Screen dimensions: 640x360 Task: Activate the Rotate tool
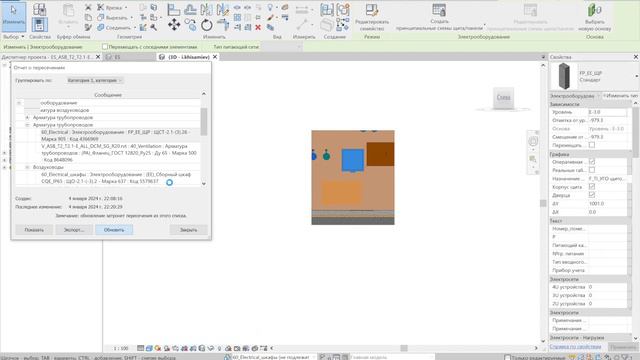pos(207,25)
